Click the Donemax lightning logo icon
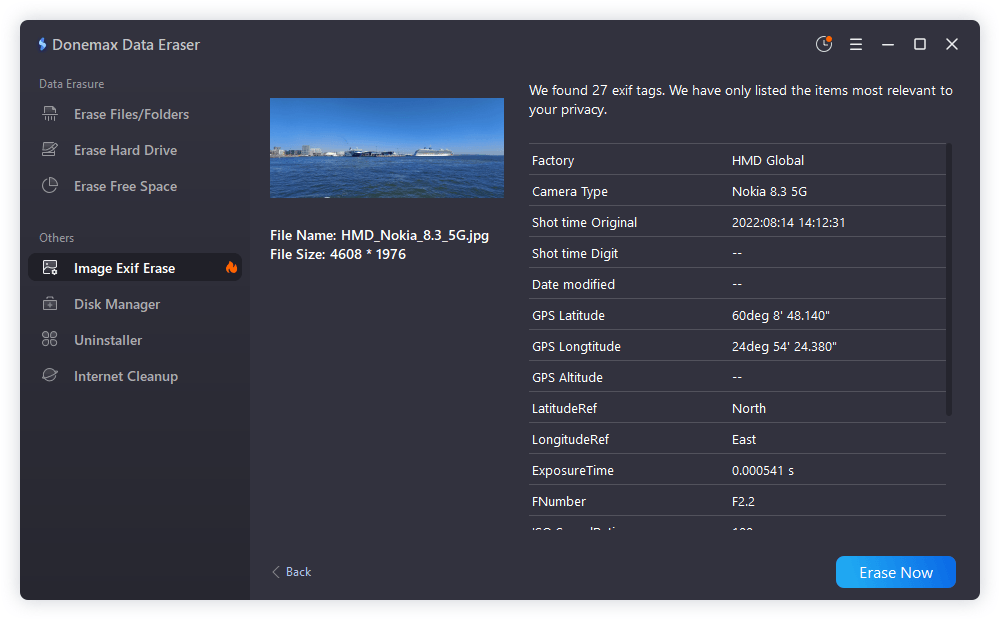Image resolution: width=1000 pixels, height=620 pixels. coord(42,44)
